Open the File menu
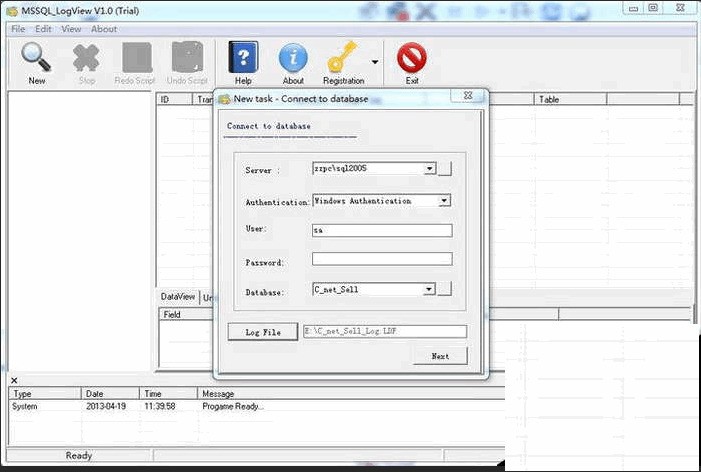This screenshot has height=472, width=701. [18, 29]
